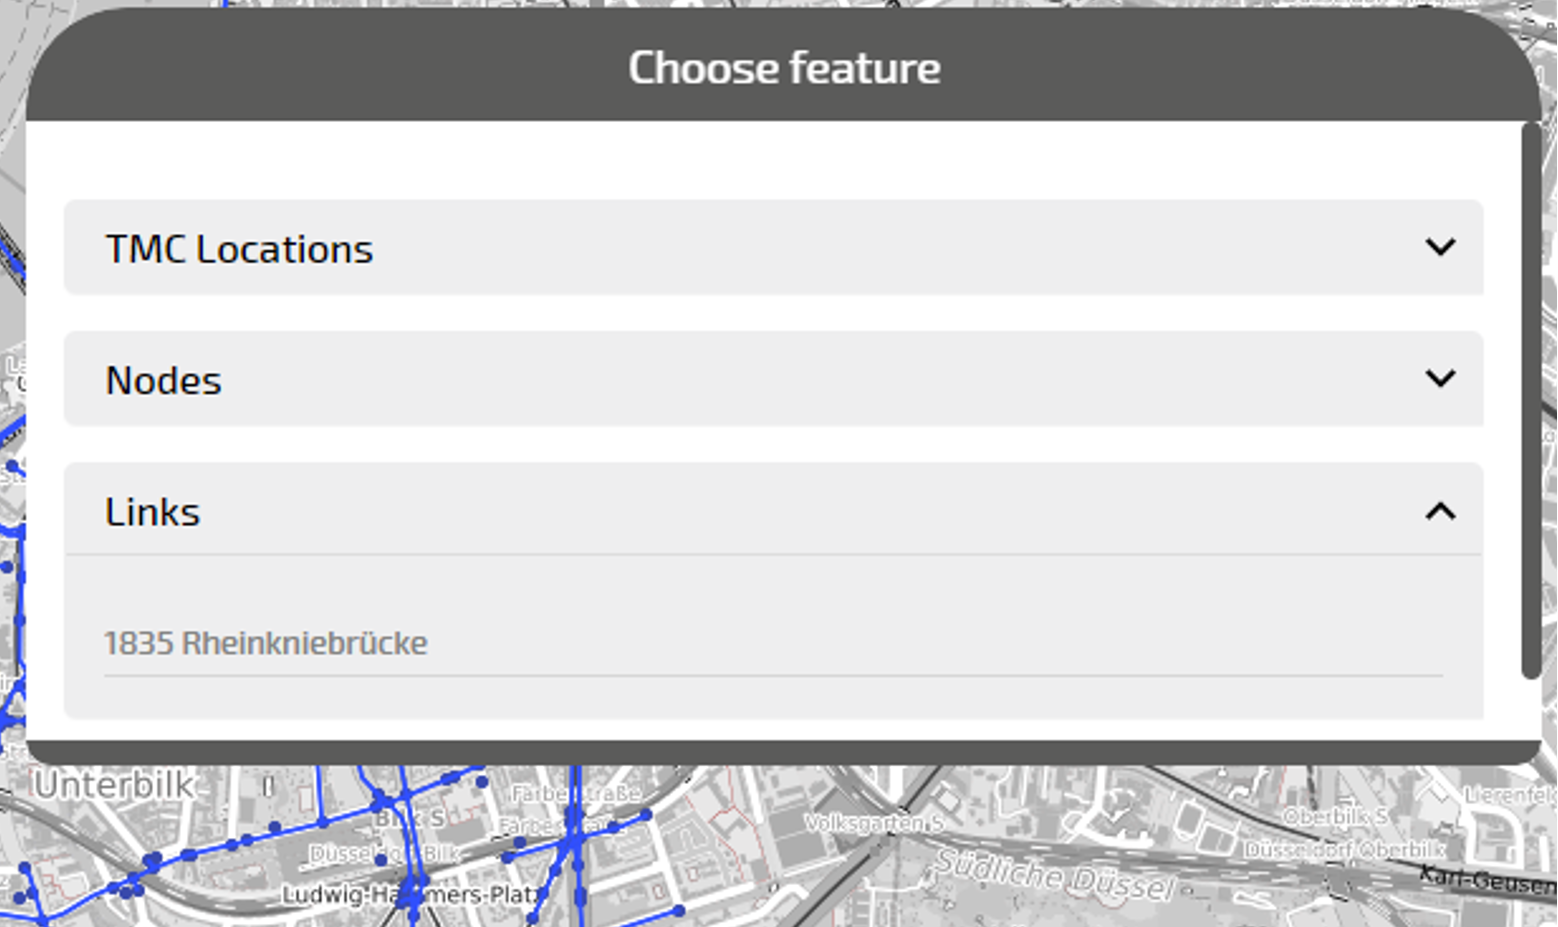Screen dimensions: 1558x927
Task: Click the Unterbilk district label on map
Action: pos(113,786)
